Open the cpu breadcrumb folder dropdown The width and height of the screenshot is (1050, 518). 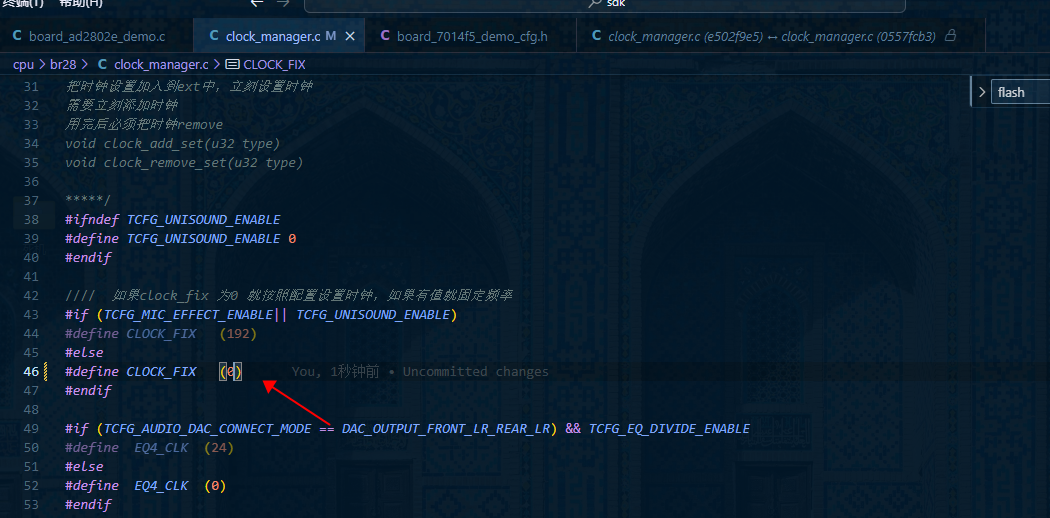tap(23, 64)
